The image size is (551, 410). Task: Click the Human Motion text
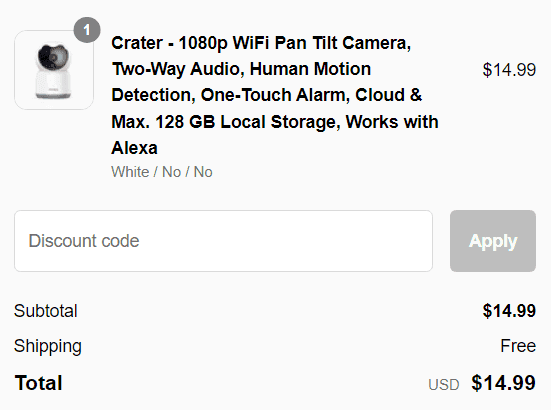point(310,69)
